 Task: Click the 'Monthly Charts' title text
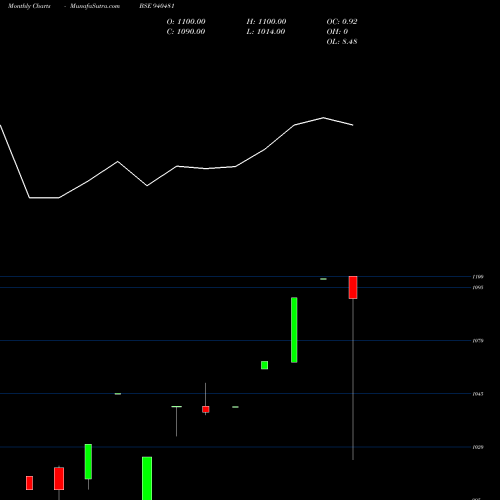29,6
